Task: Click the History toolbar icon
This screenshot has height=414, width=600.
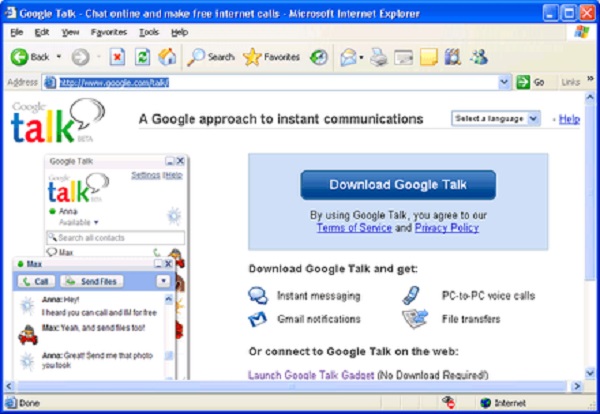Action: tap(319, 57)
